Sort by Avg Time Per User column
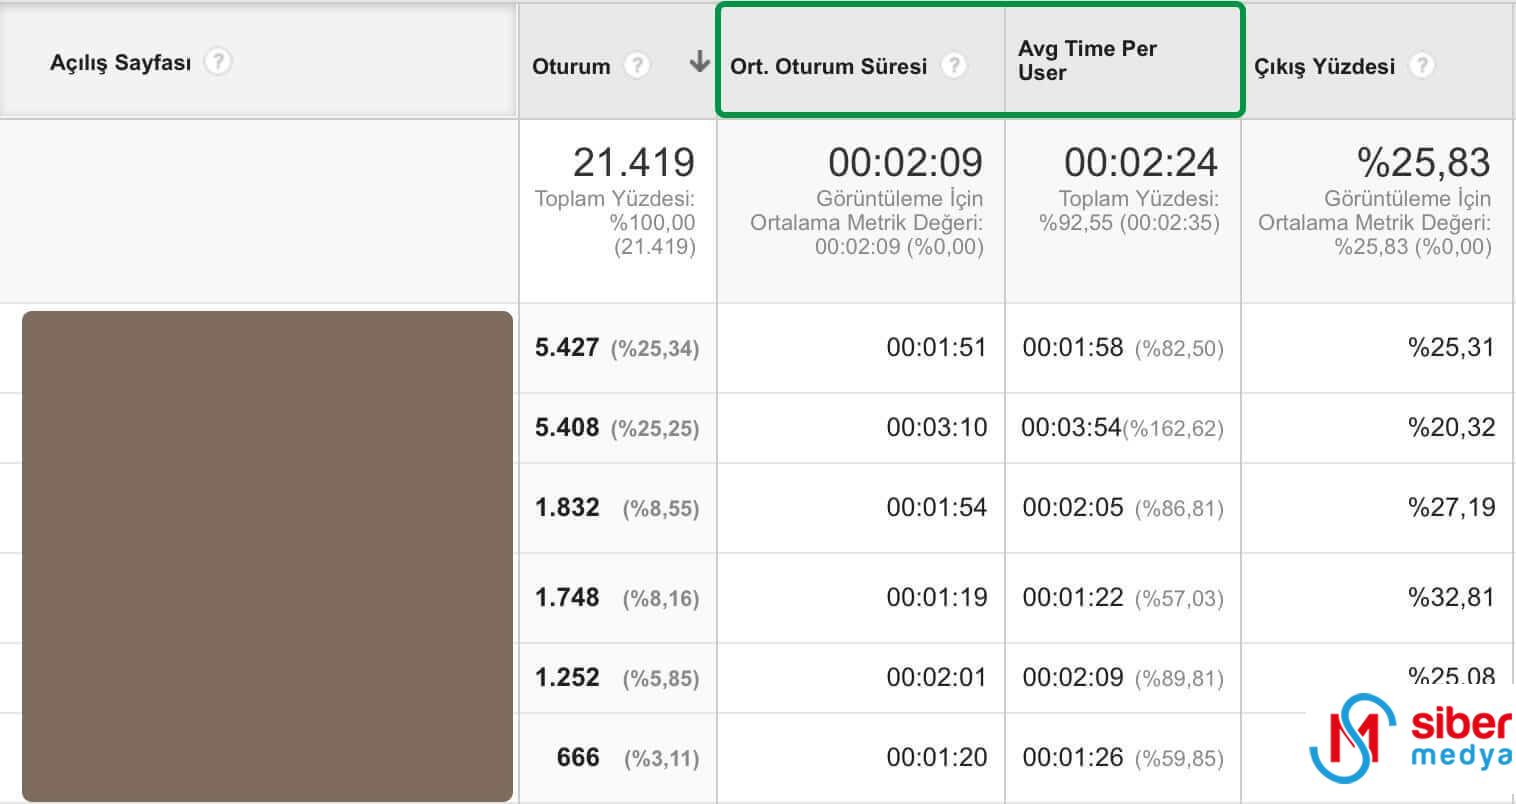This screenshot has width=1516, height=804. 1087,61
